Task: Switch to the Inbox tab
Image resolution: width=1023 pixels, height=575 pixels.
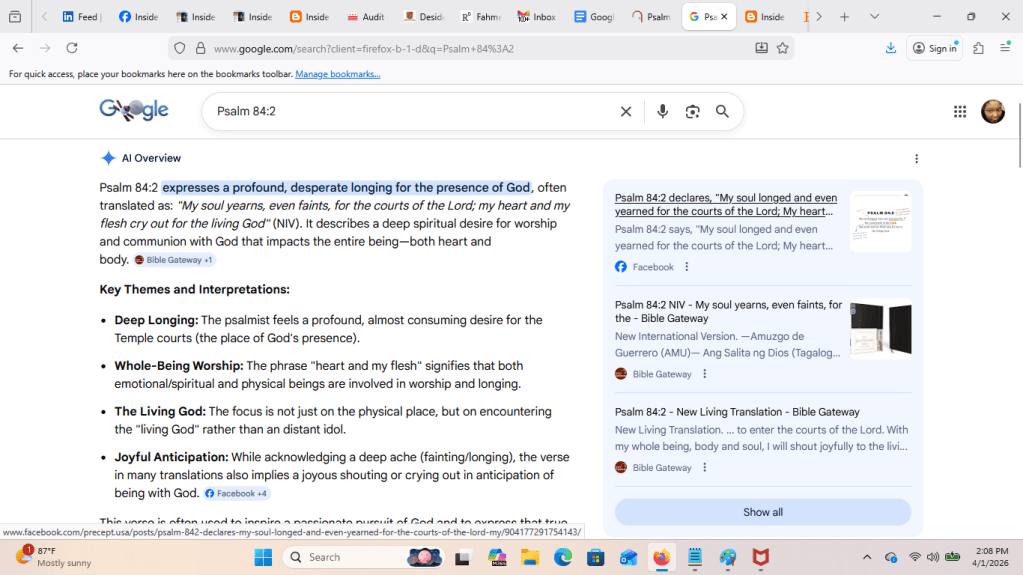Action: point(537,17)
